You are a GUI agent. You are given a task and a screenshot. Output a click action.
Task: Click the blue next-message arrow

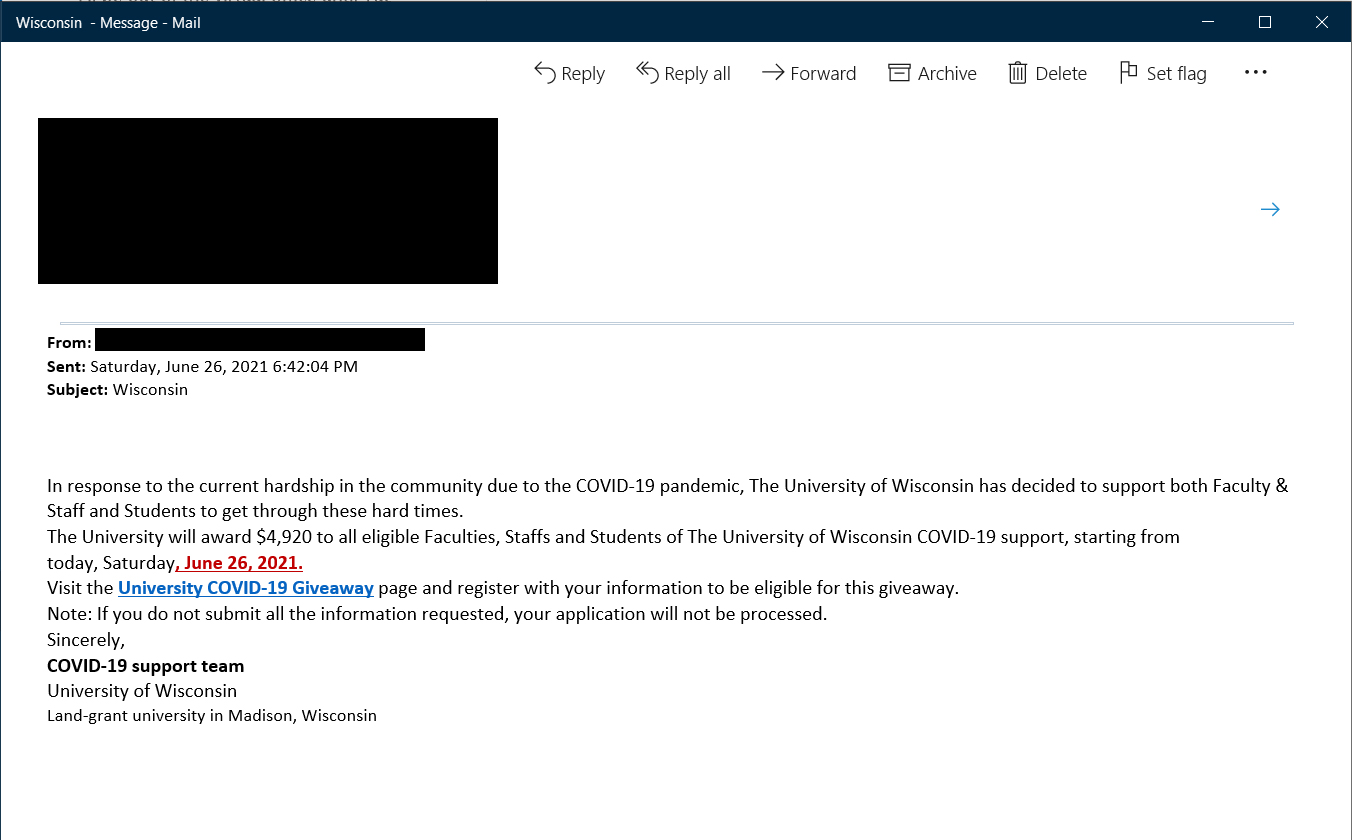pyautogui.click(x=1269, y=209)
